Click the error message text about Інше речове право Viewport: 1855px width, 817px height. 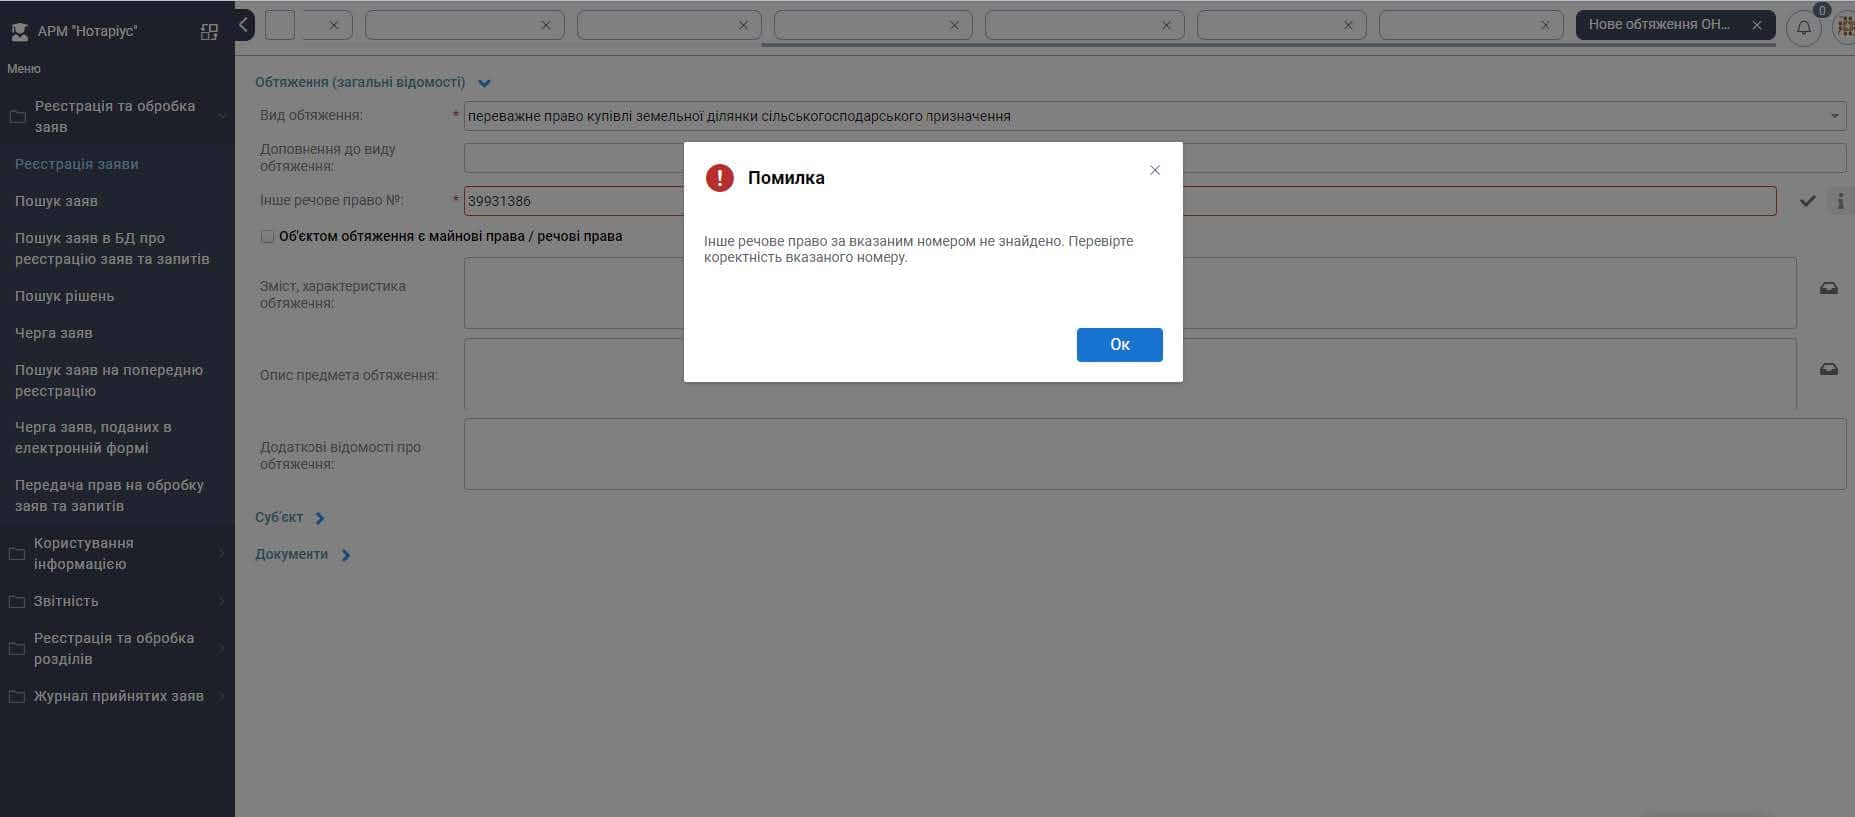click(x=918, y=249)
